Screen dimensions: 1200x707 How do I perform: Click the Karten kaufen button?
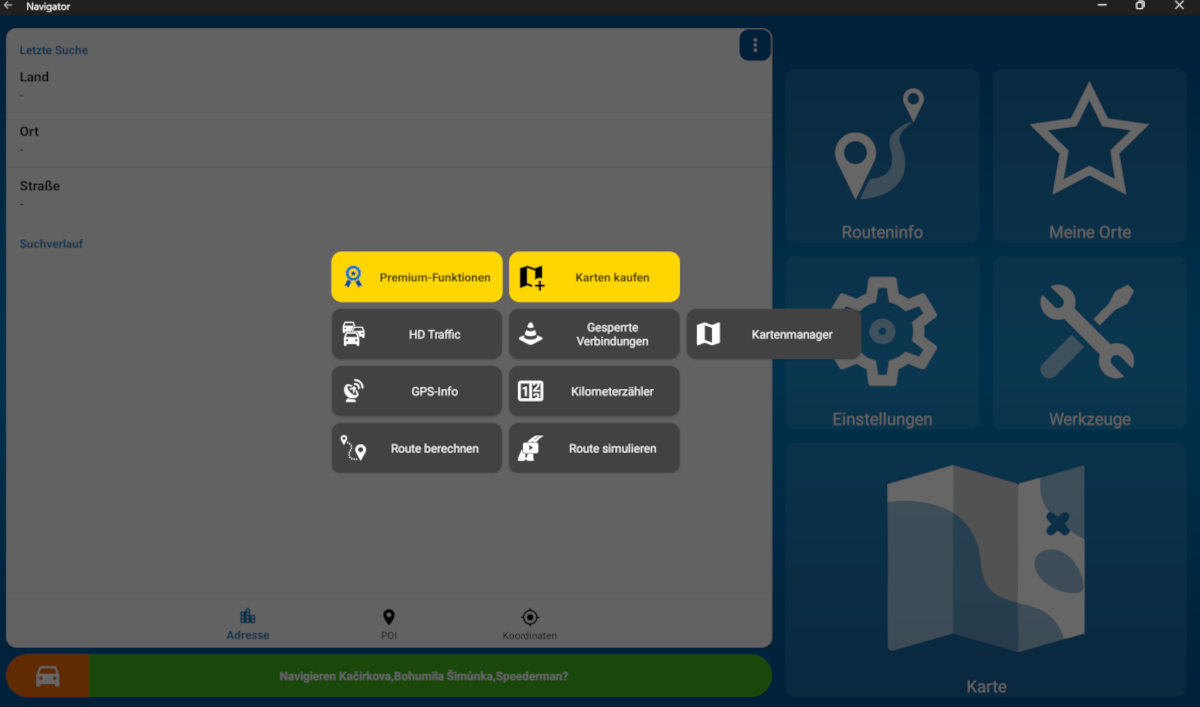(594, 277)
